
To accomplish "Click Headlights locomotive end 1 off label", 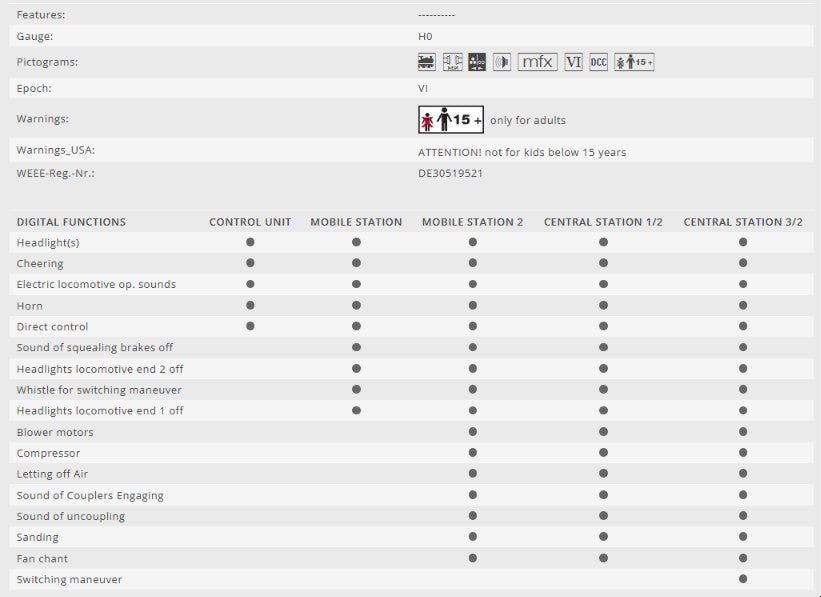I will tap(100, 411).
